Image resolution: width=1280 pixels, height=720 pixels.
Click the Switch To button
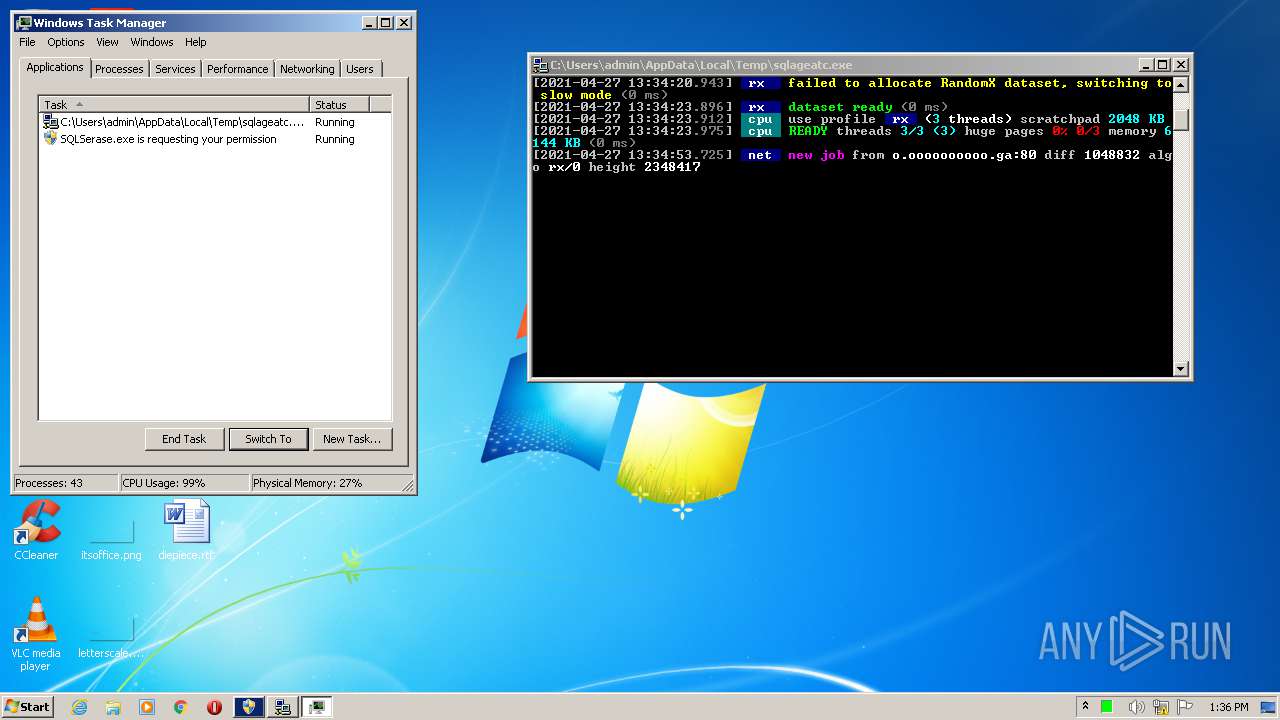[x=268, y=439]
